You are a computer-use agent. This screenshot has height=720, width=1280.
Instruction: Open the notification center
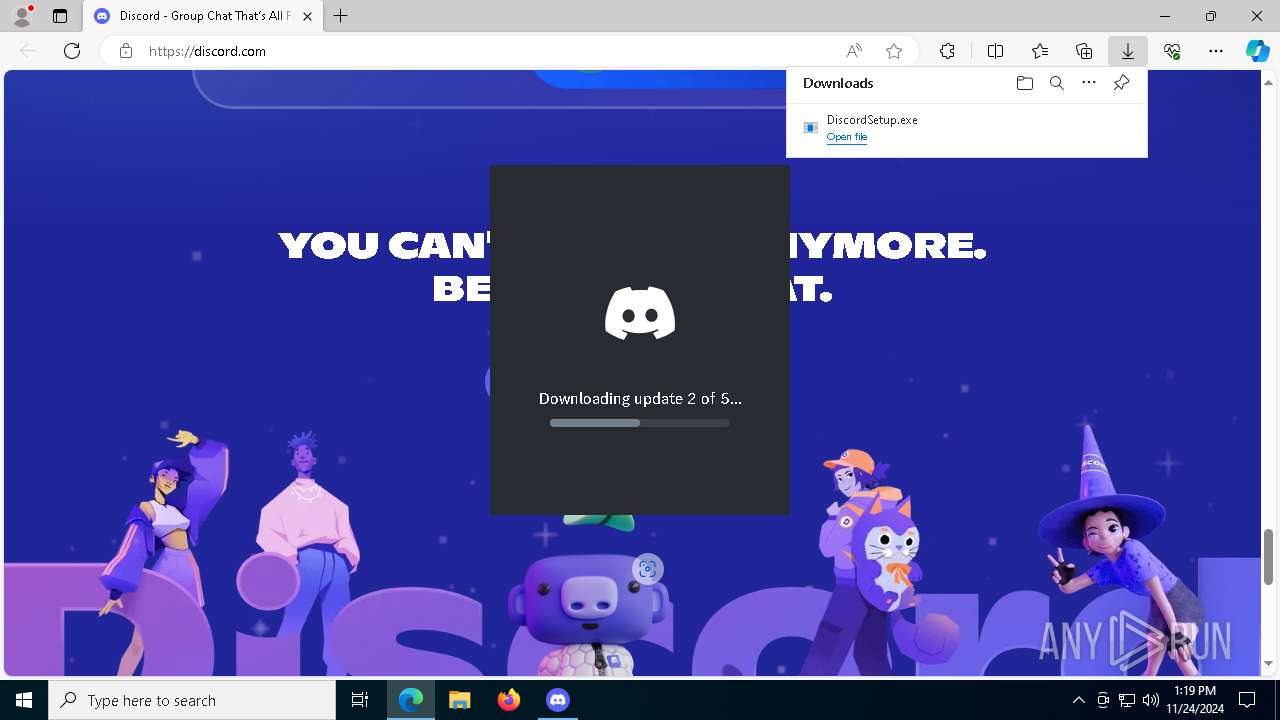[1247, 700]
